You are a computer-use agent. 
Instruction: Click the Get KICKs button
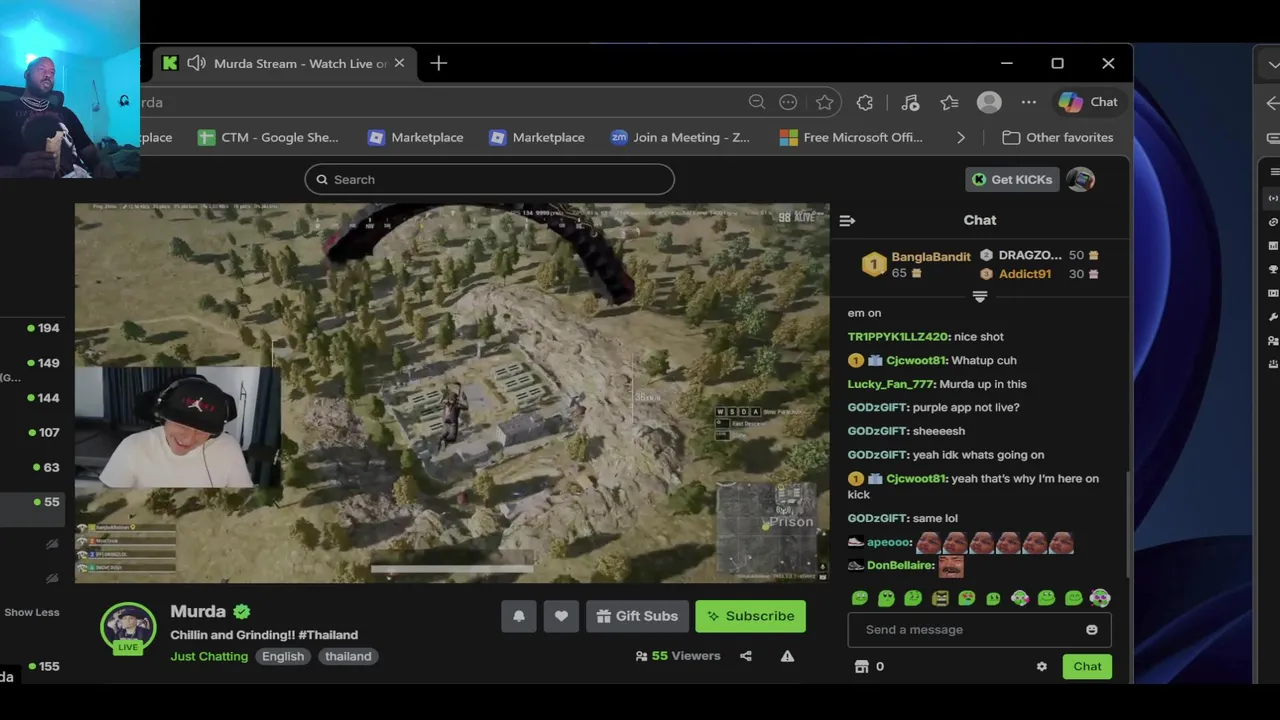[x=1011, y=180]
